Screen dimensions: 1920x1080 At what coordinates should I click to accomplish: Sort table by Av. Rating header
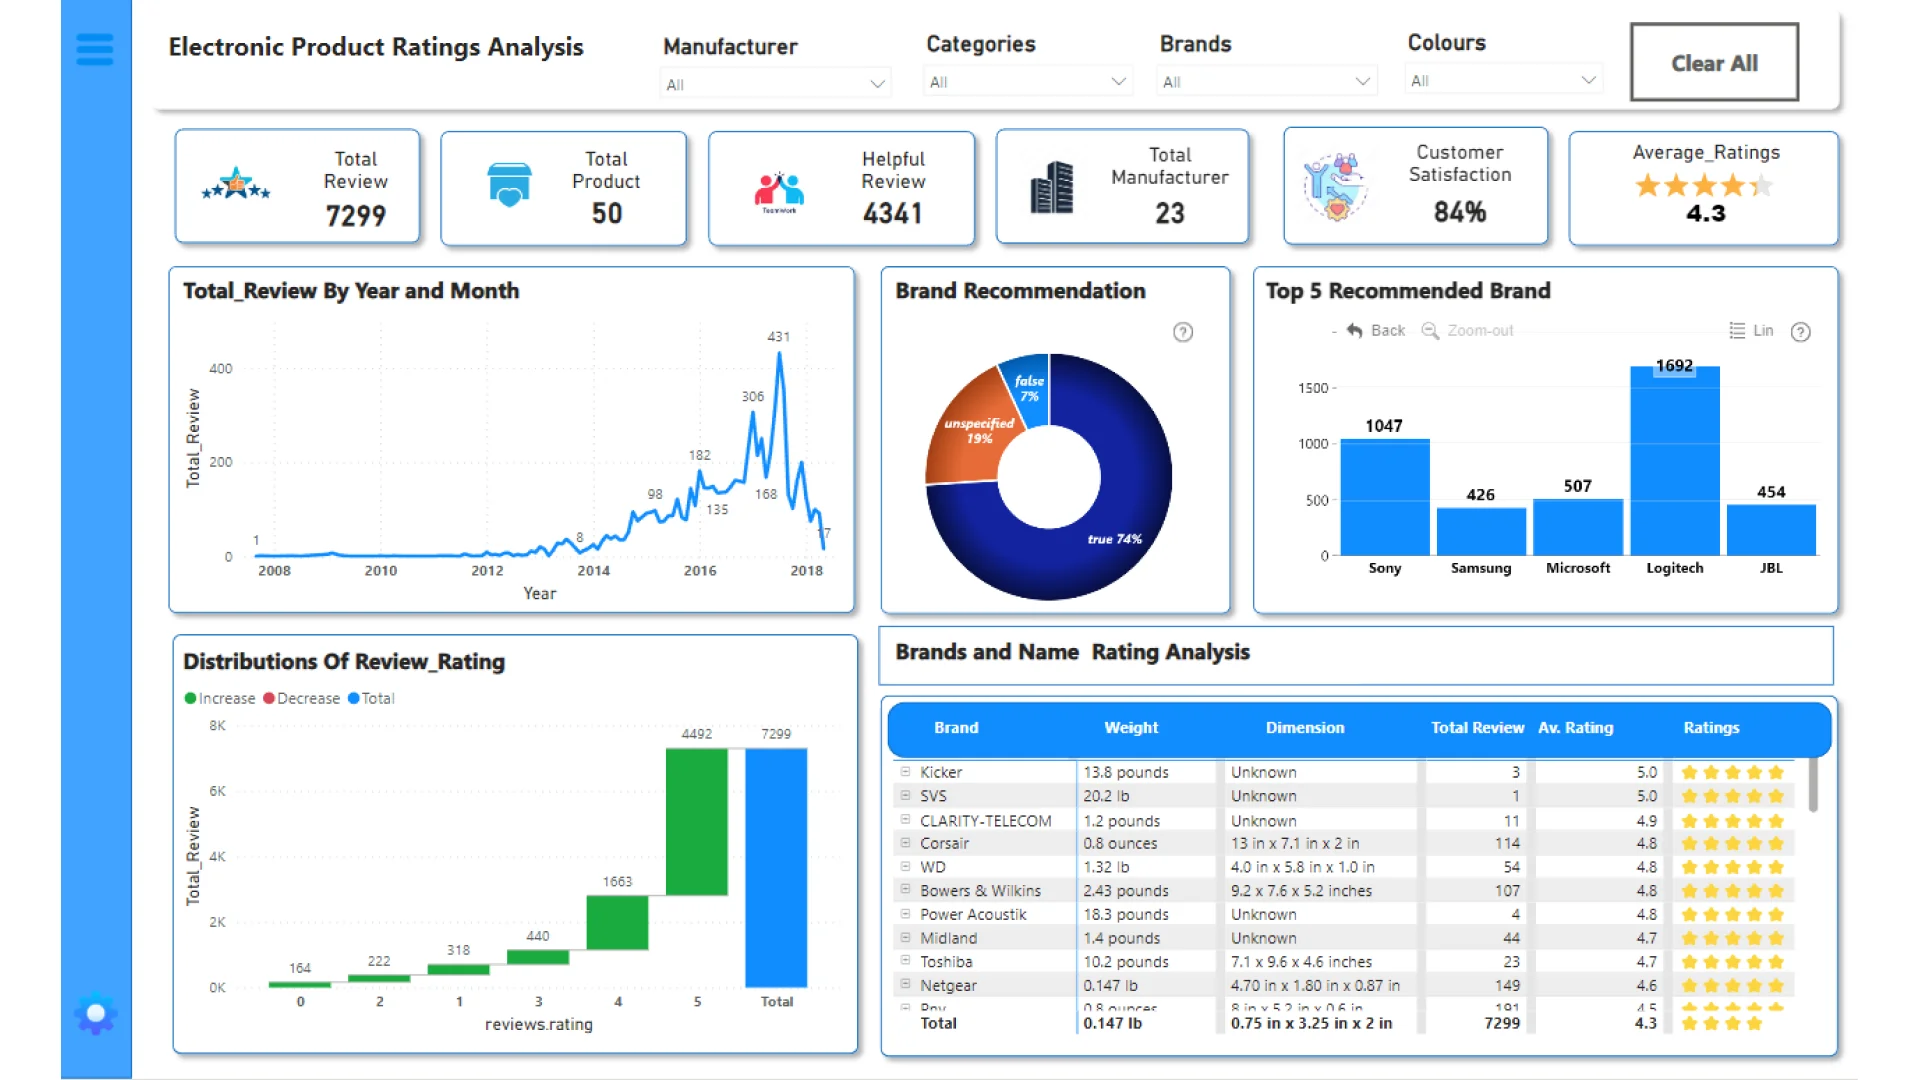tap(1576, 728)
